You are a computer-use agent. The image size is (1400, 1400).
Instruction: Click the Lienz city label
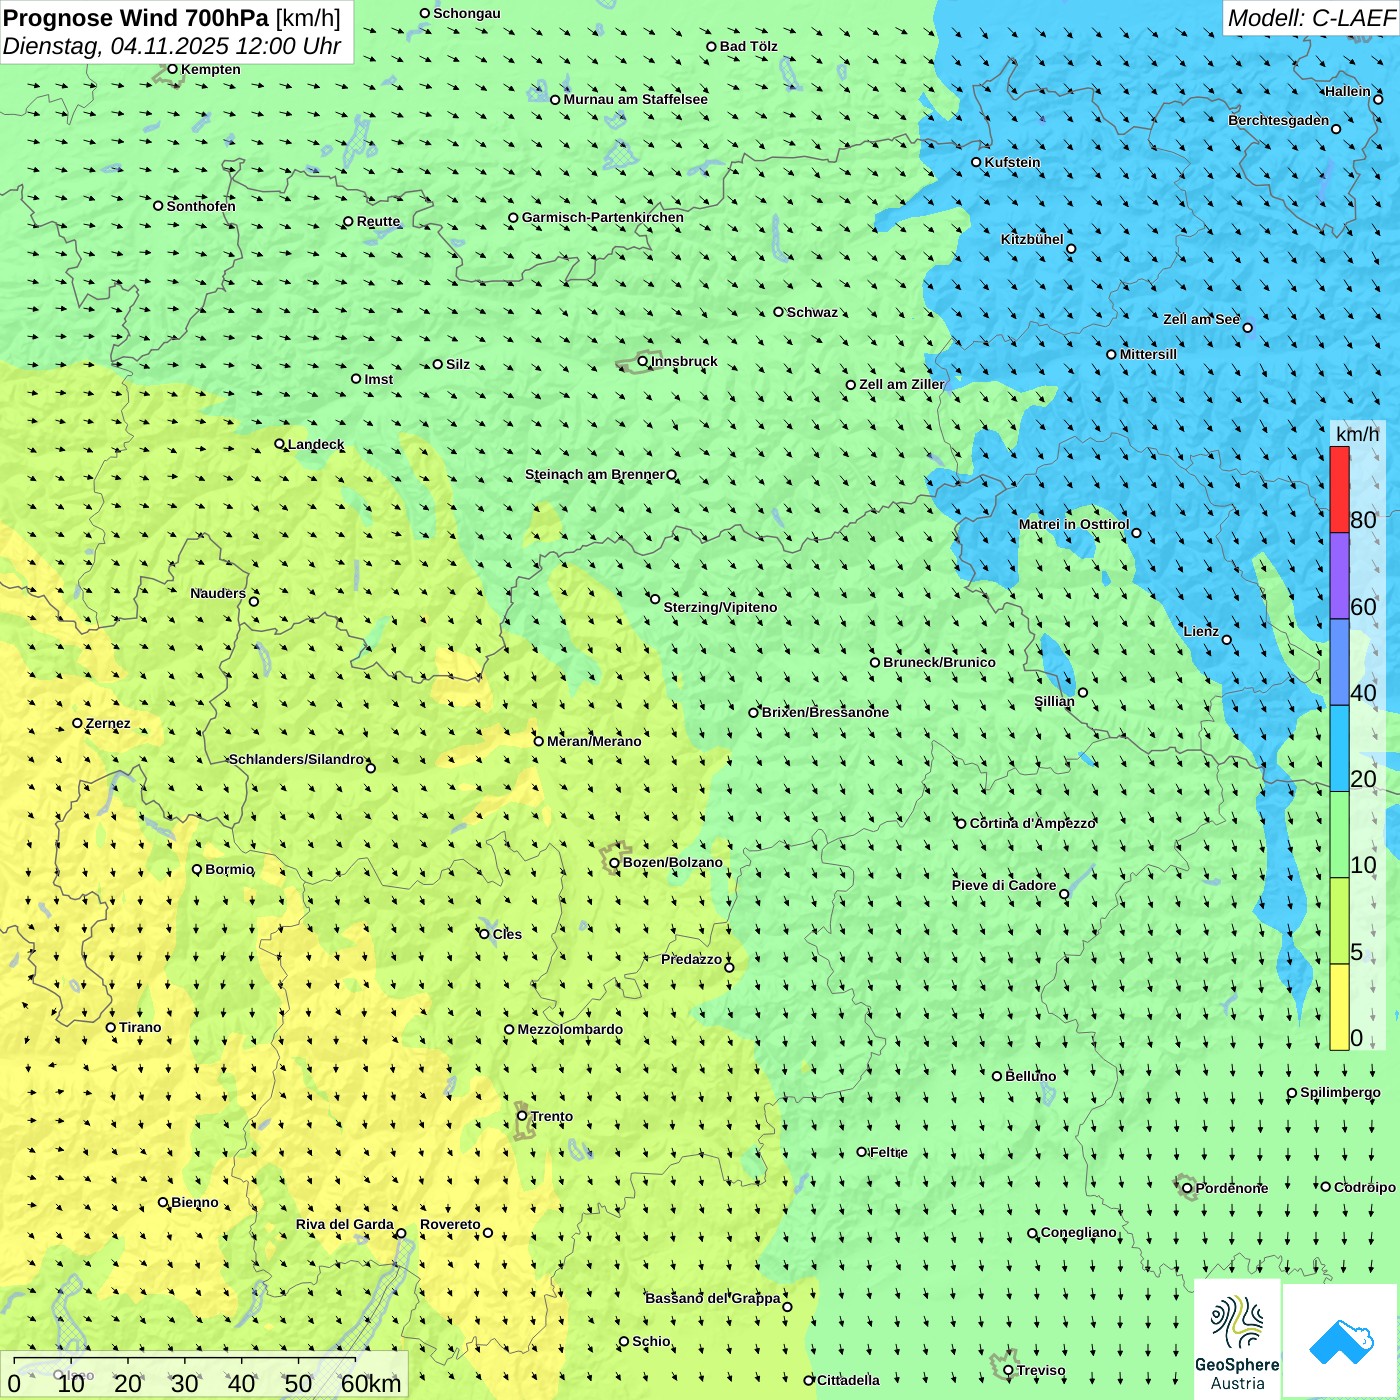(x=1201, y=631)
